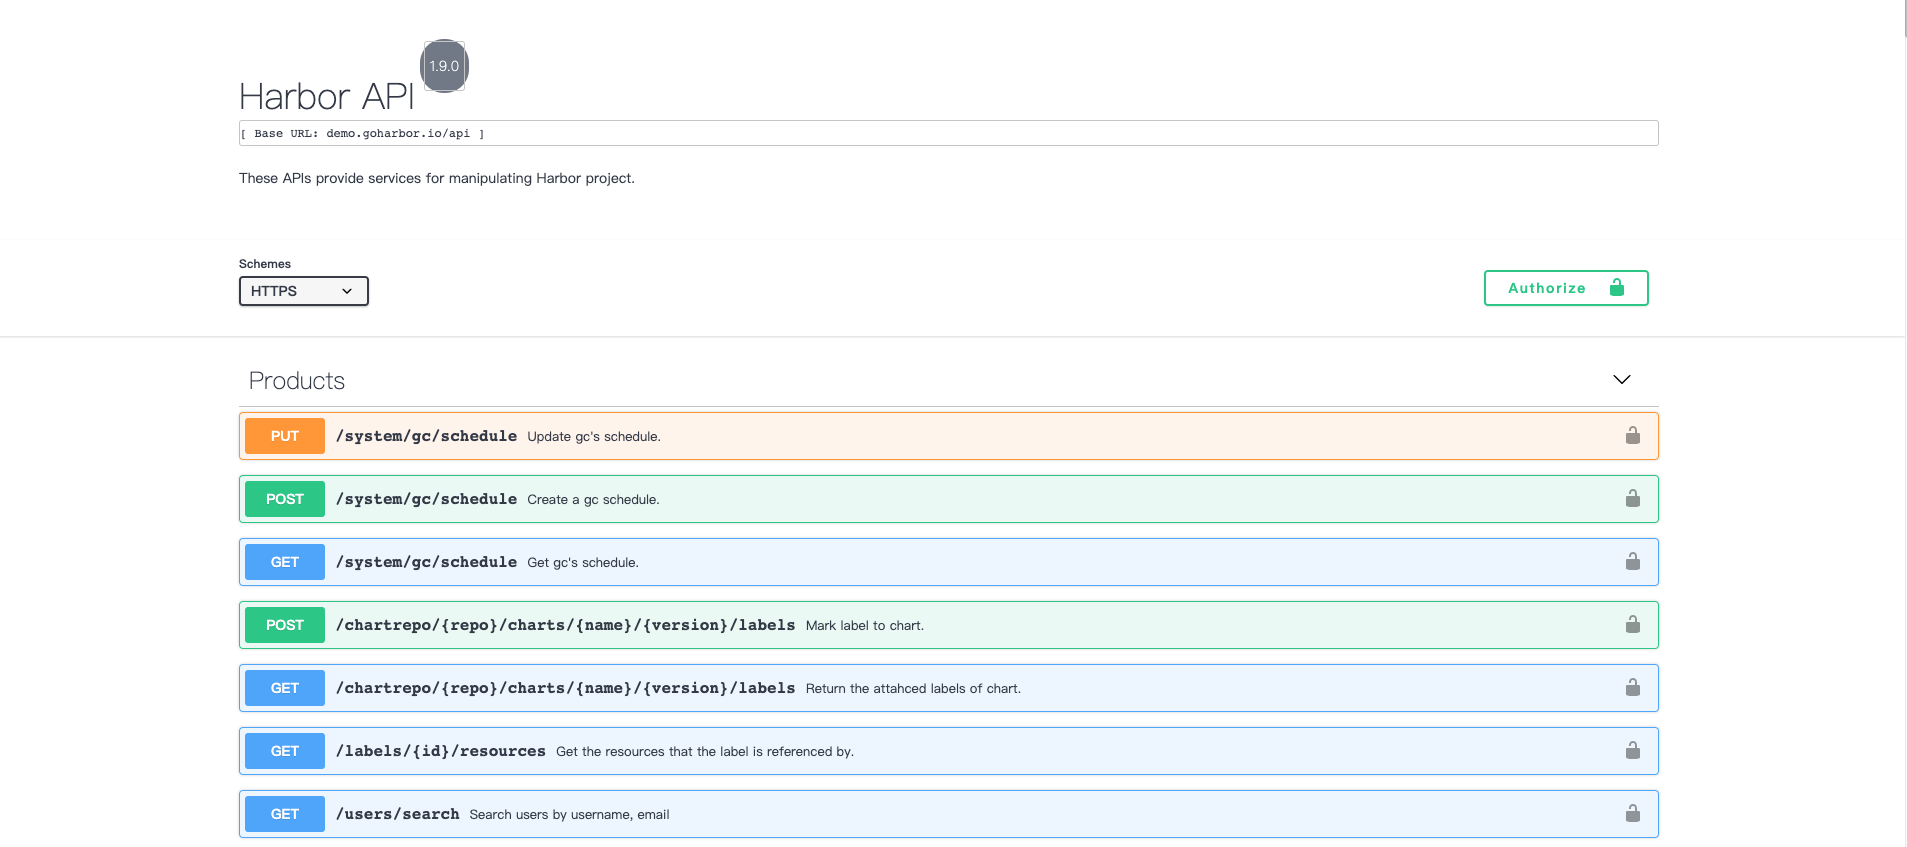
Task: Click PUT /system/gc/schedule path text
Action: pyautogui.click(x=427, y=436)
